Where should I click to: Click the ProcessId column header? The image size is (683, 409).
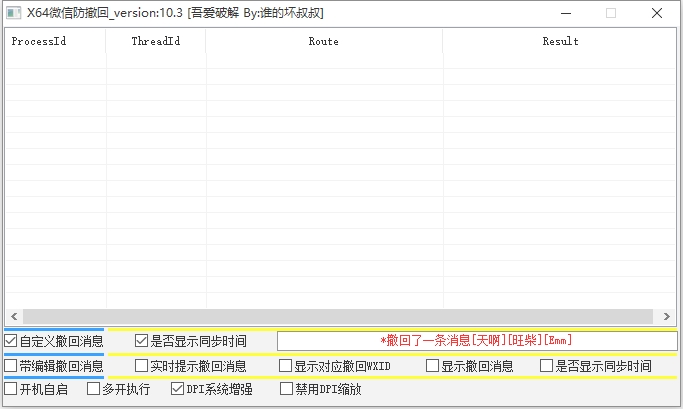55,41
